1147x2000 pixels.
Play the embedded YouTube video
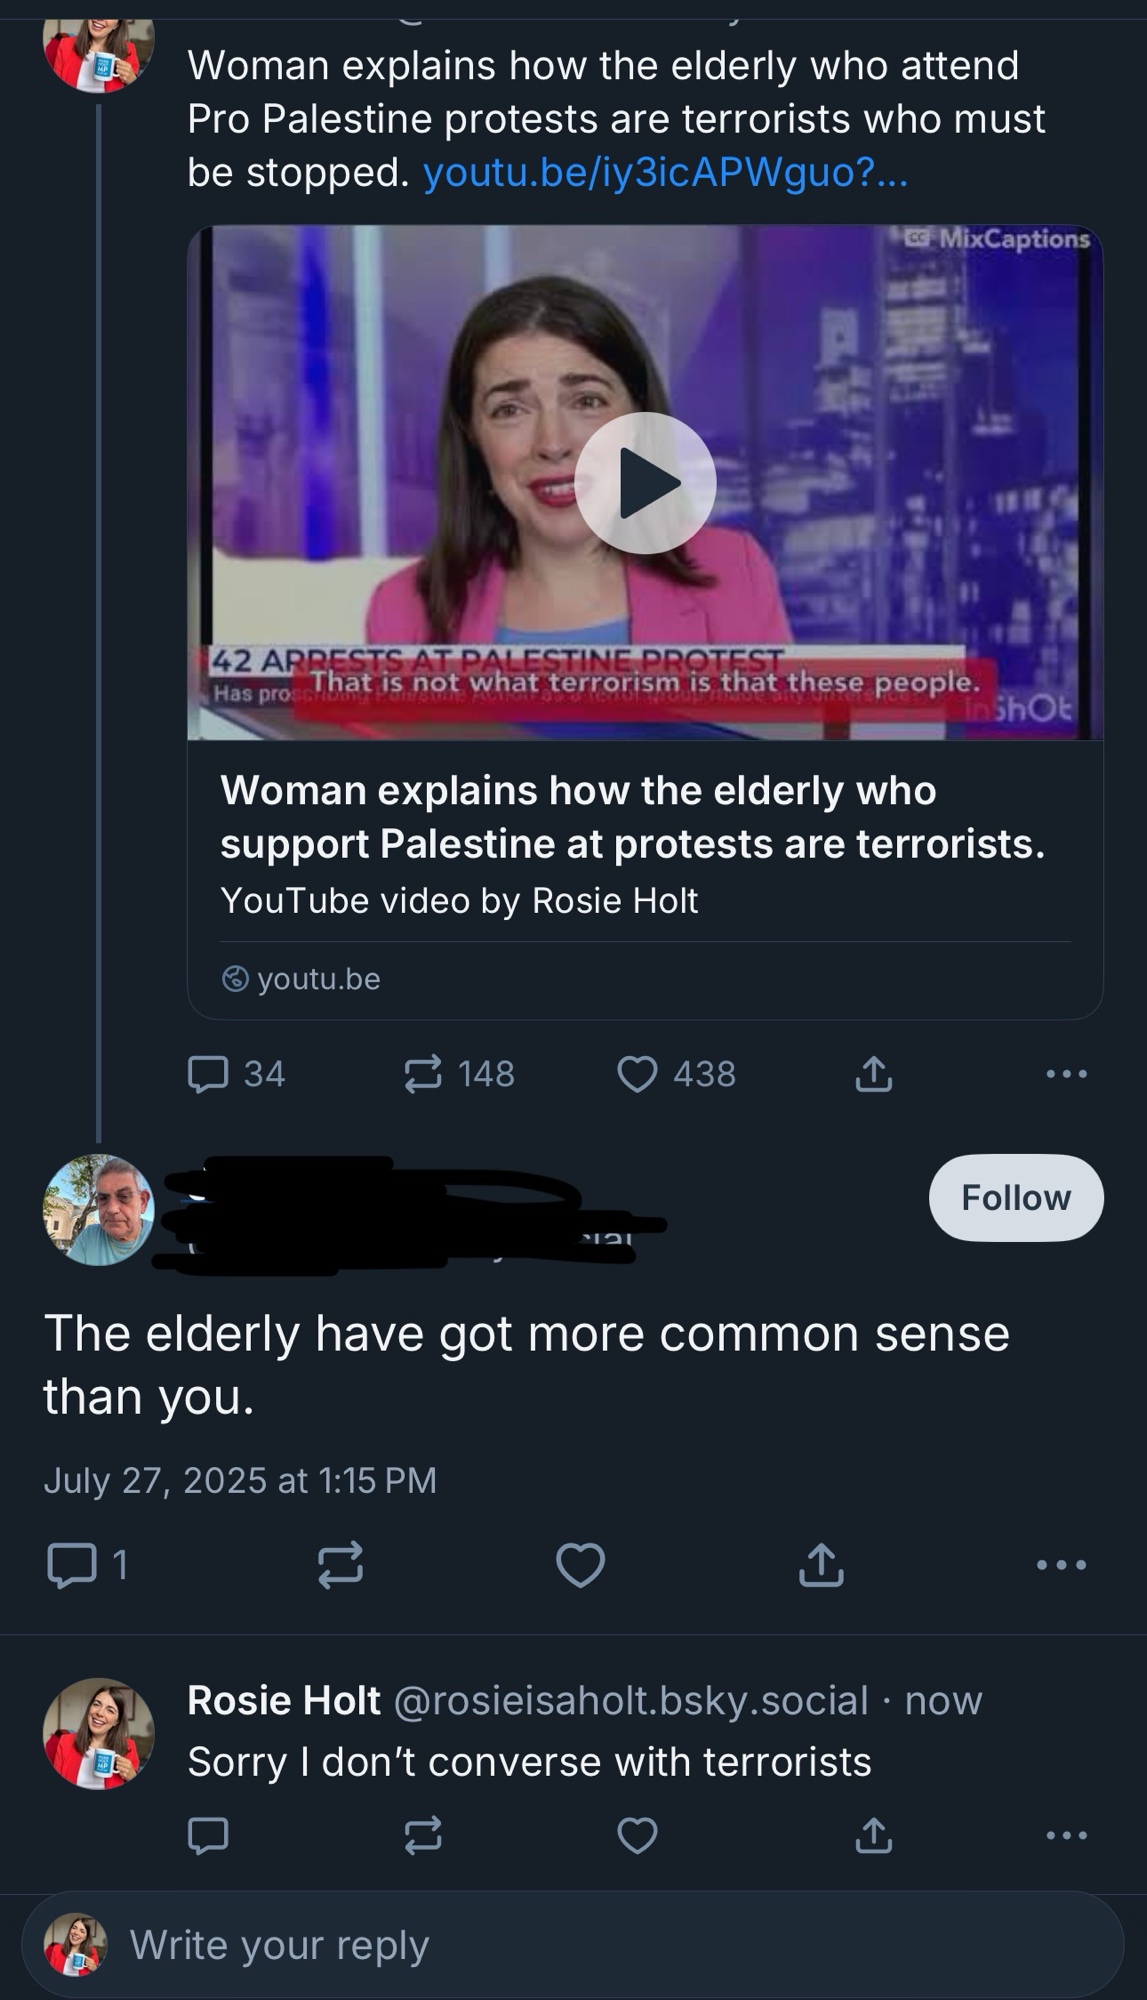pos(645,483)
